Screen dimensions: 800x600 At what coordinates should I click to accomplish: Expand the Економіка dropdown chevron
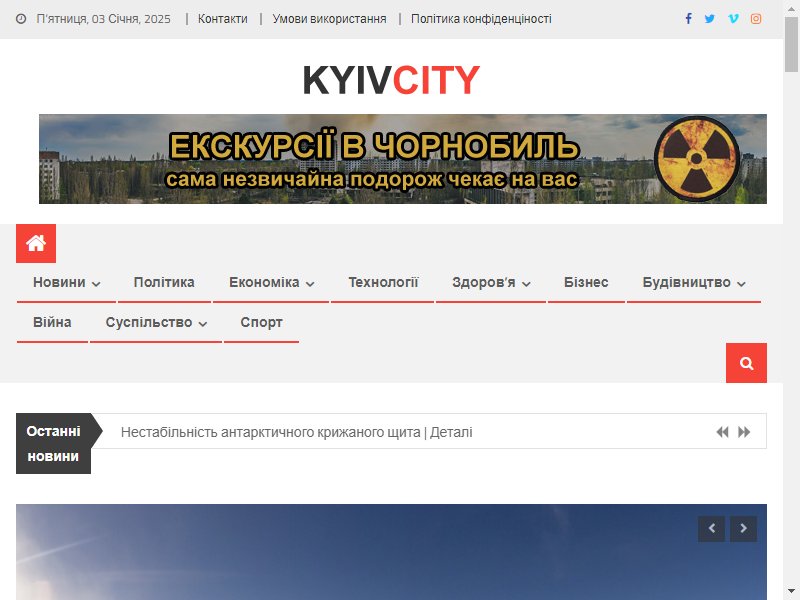310,284
